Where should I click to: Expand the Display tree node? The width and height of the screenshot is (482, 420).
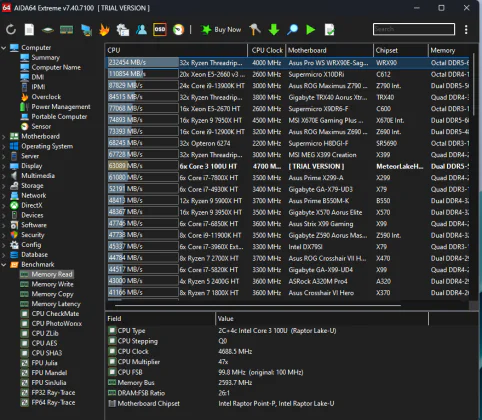(x=4, y=166)
